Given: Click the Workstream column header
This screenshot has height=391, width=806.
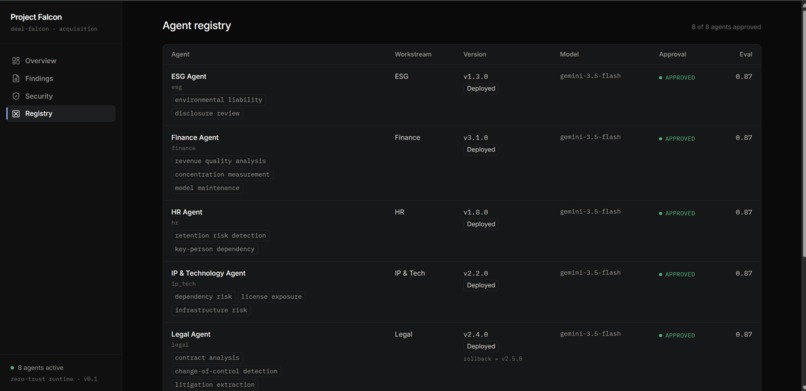Looking at the screenshot, I should [x=413, y=54].
